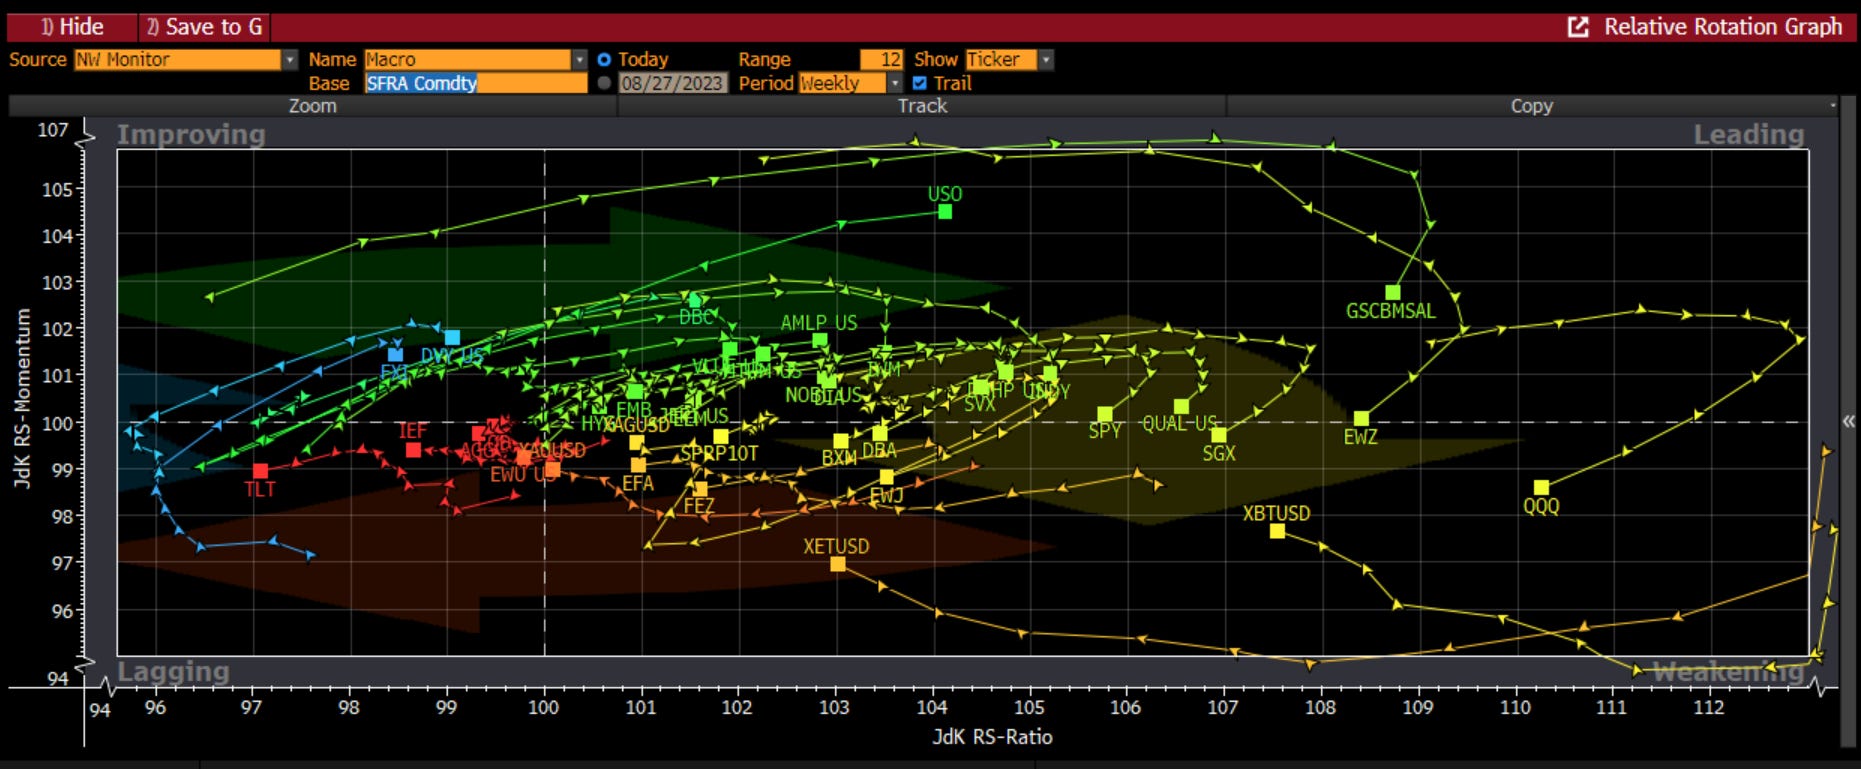Click the 08/27/2023 date field
The height and width of the screenshot is (769, 1861).
(672, 83)
